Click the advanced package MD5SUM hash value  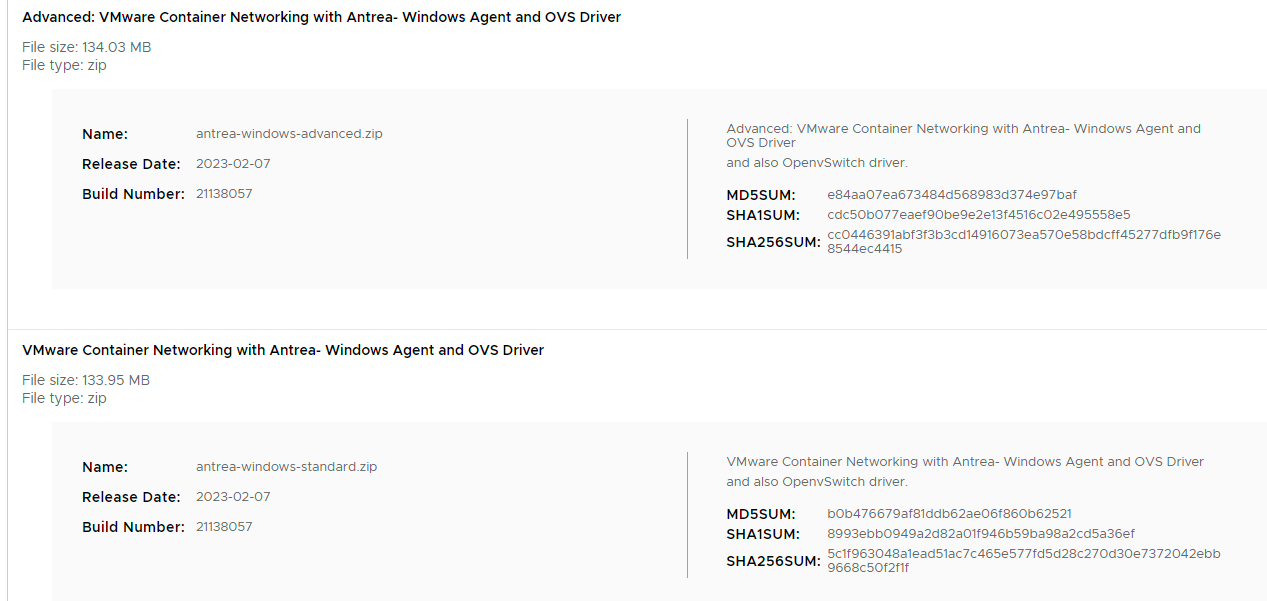[x=951, y=195]
